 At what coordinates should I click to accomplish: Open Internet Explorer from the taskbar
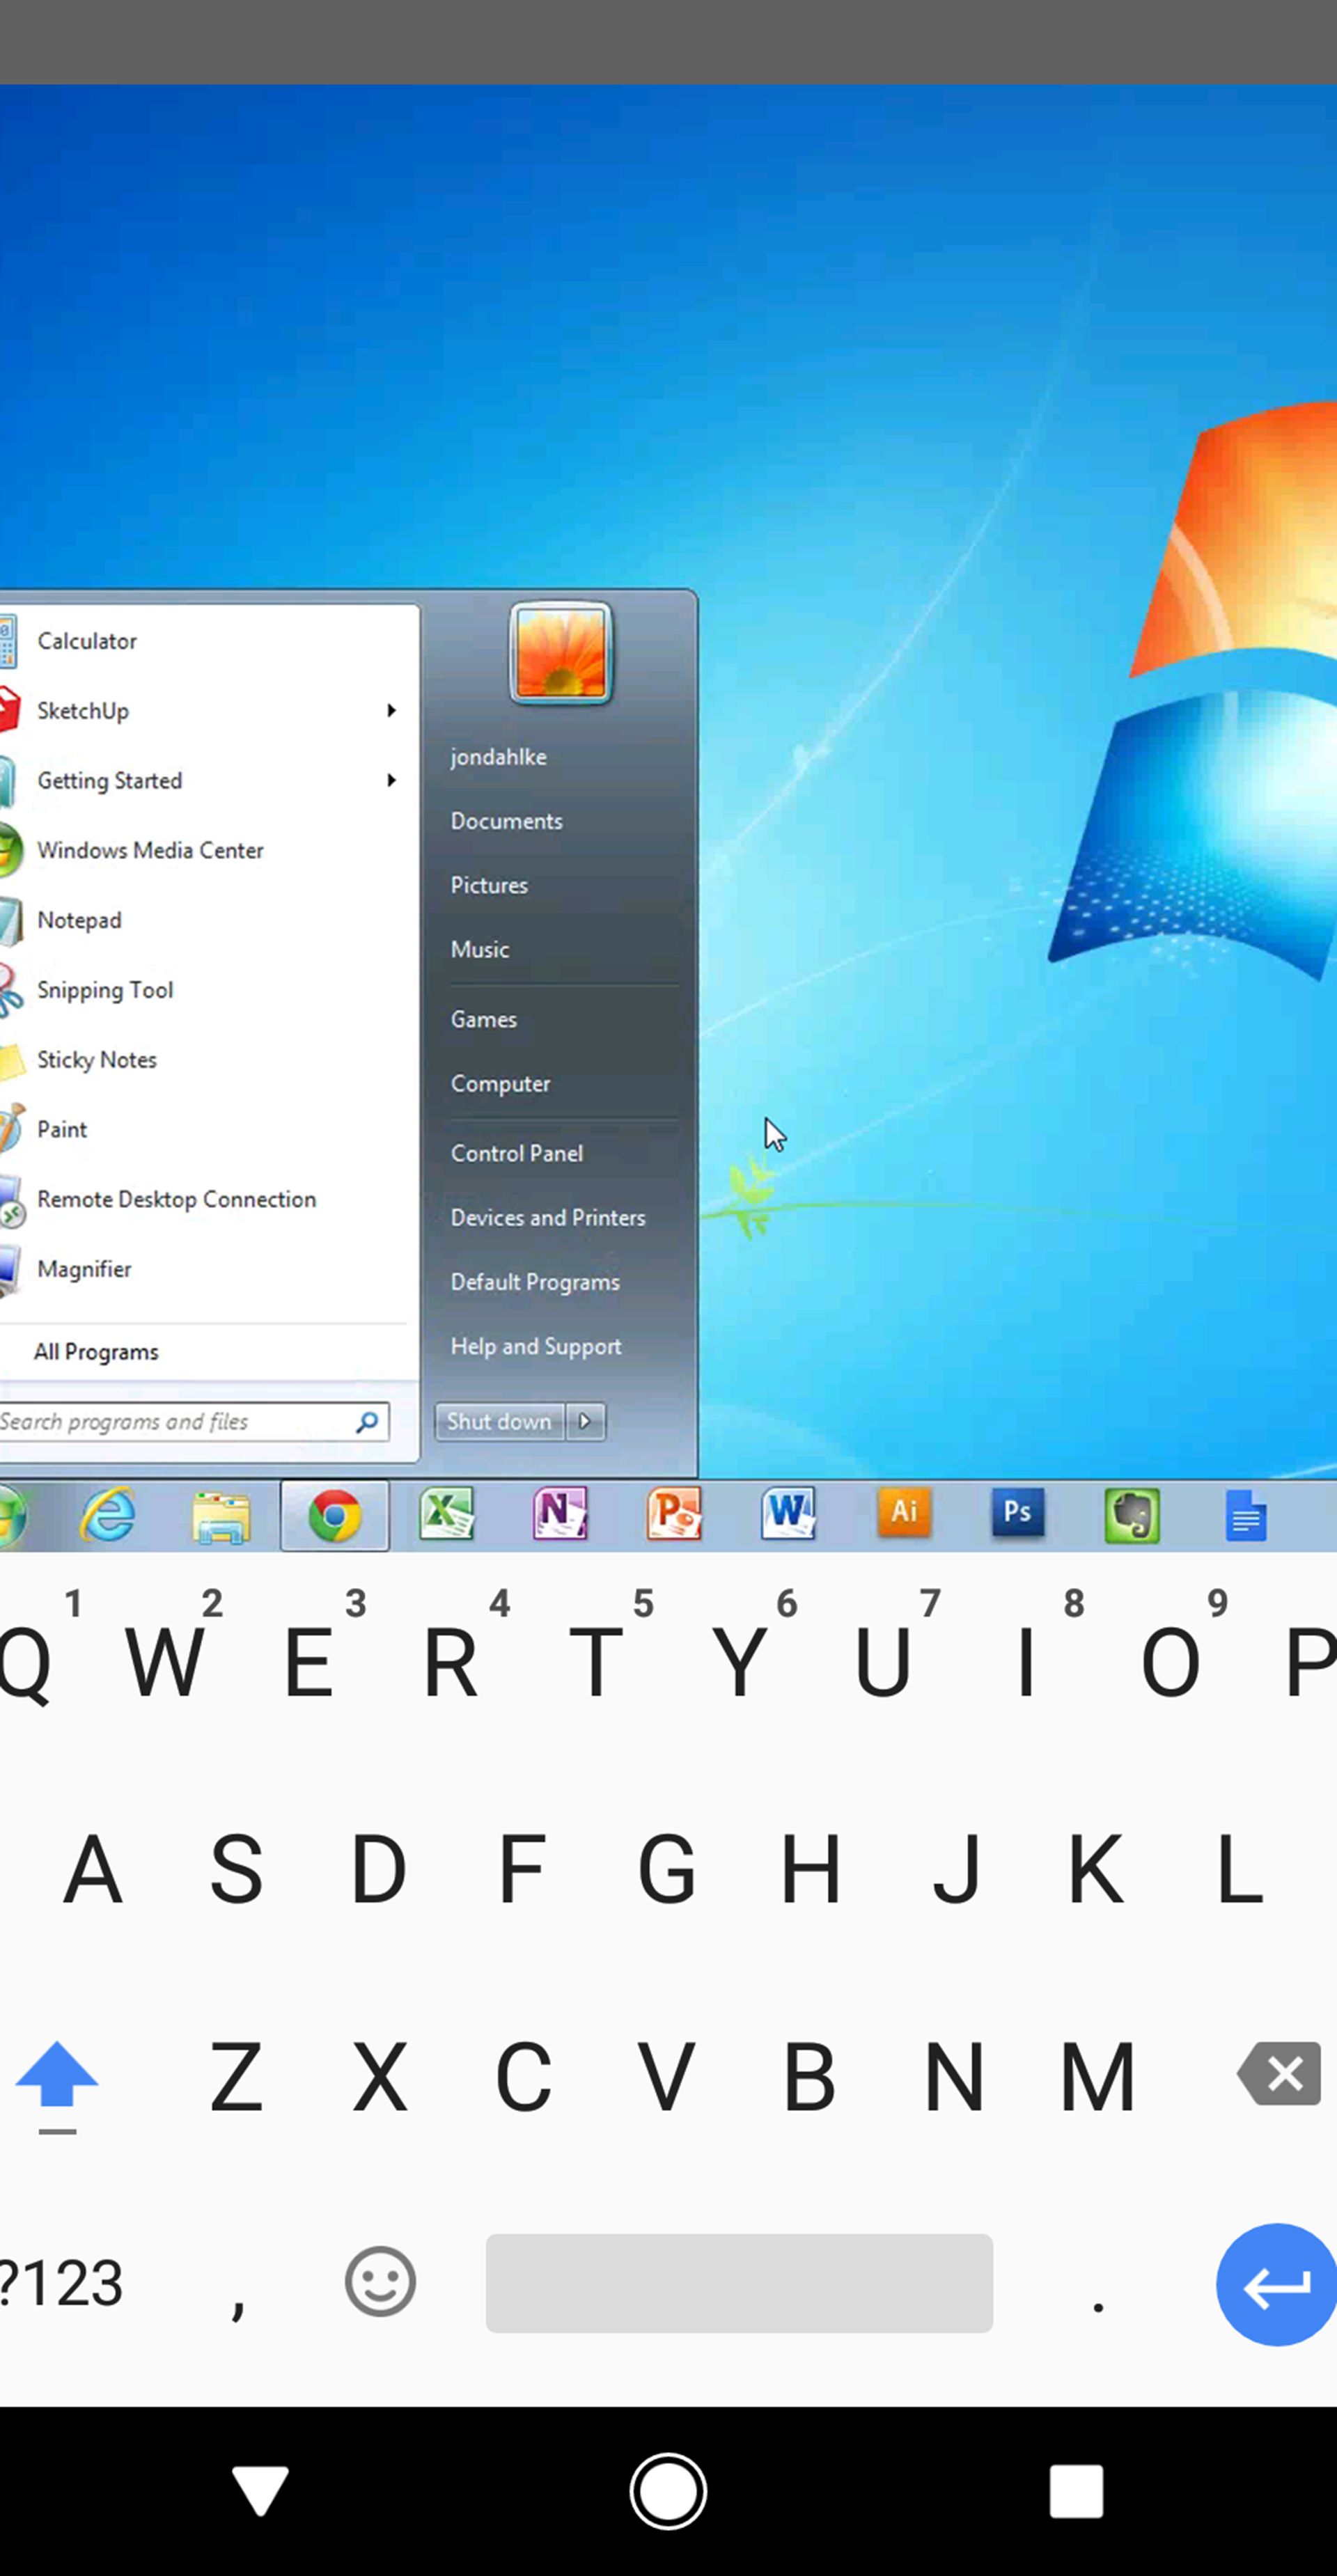coord(107,1515)
